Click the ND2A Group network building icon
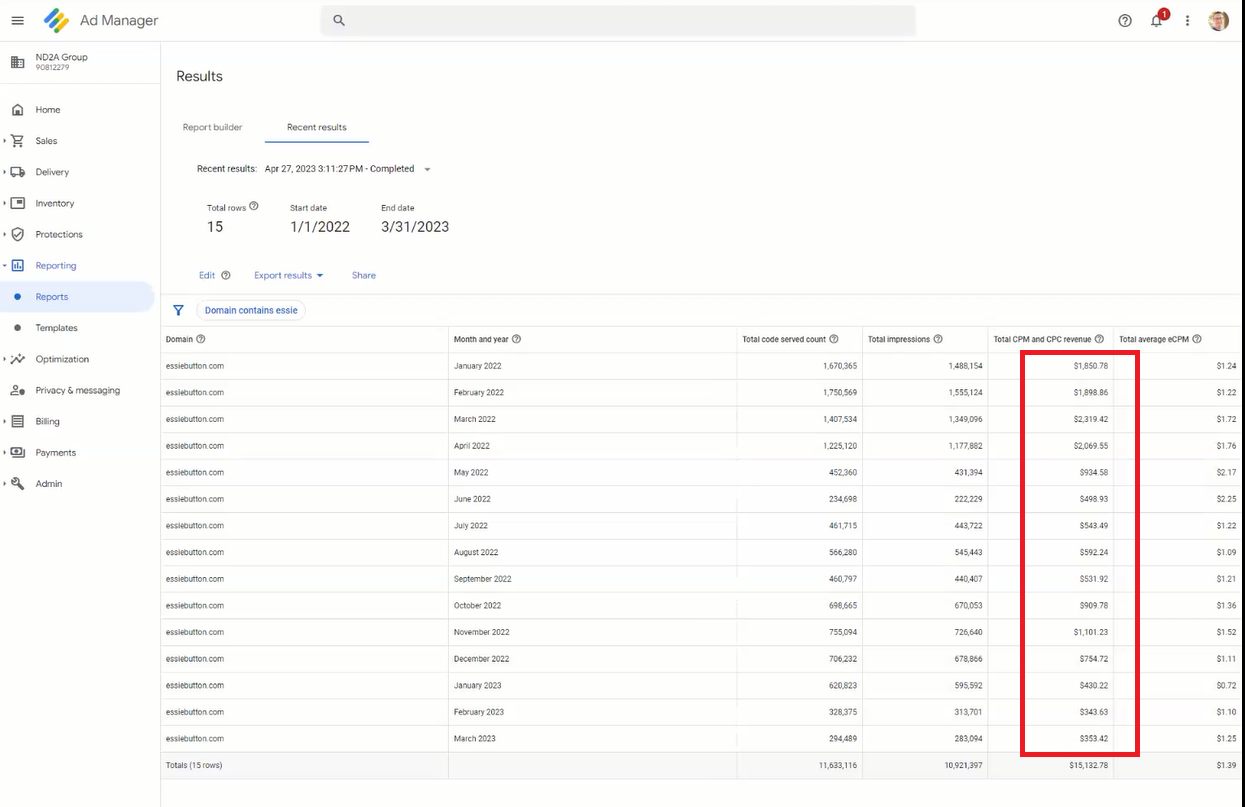This screenshot has height=807, width=1245. 17,62
